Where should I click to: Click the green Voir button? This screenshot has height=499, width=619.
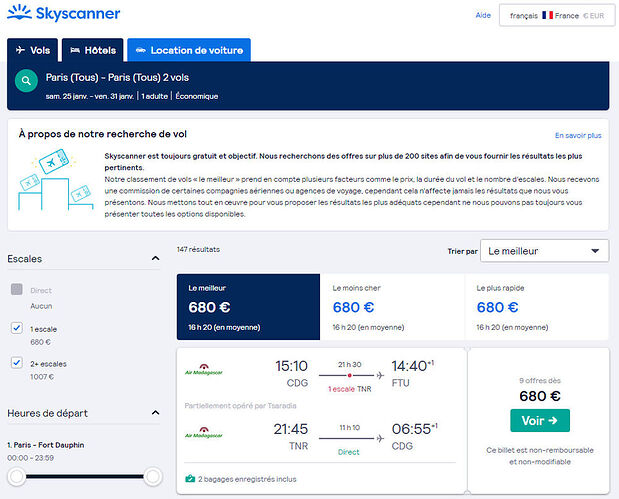coord(540,420)
